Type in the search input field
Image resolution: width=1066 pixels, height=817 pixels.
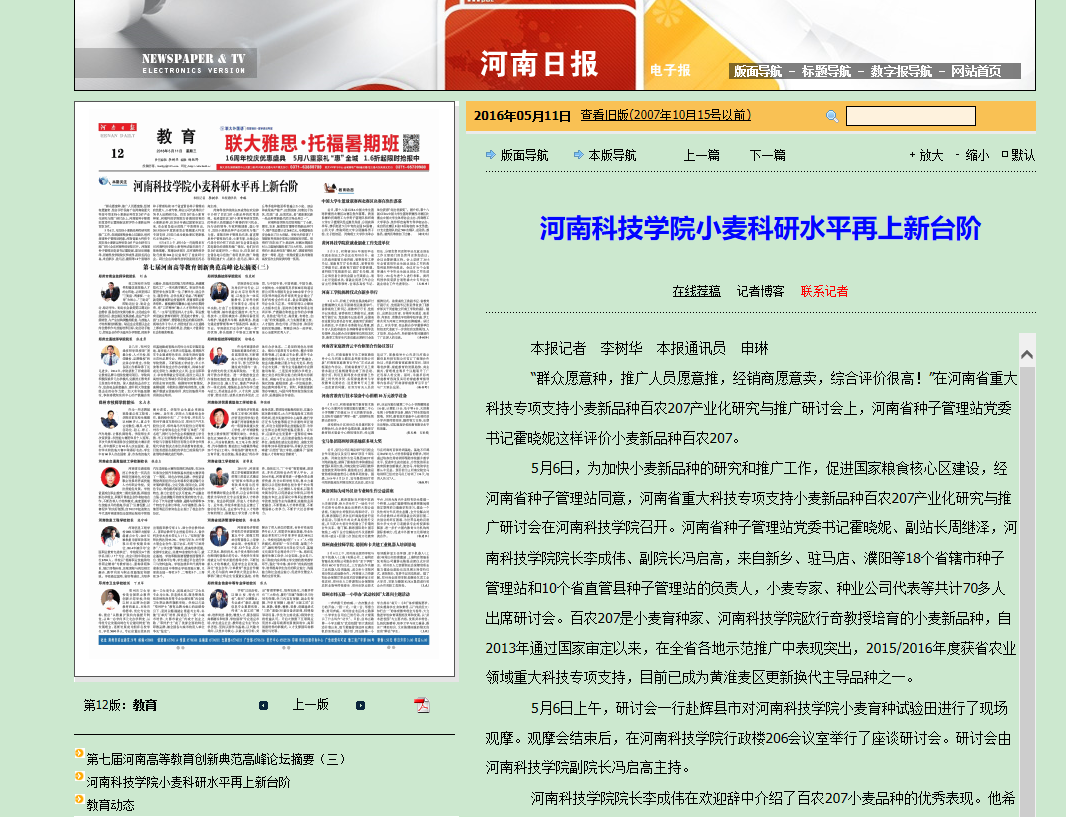910,116
